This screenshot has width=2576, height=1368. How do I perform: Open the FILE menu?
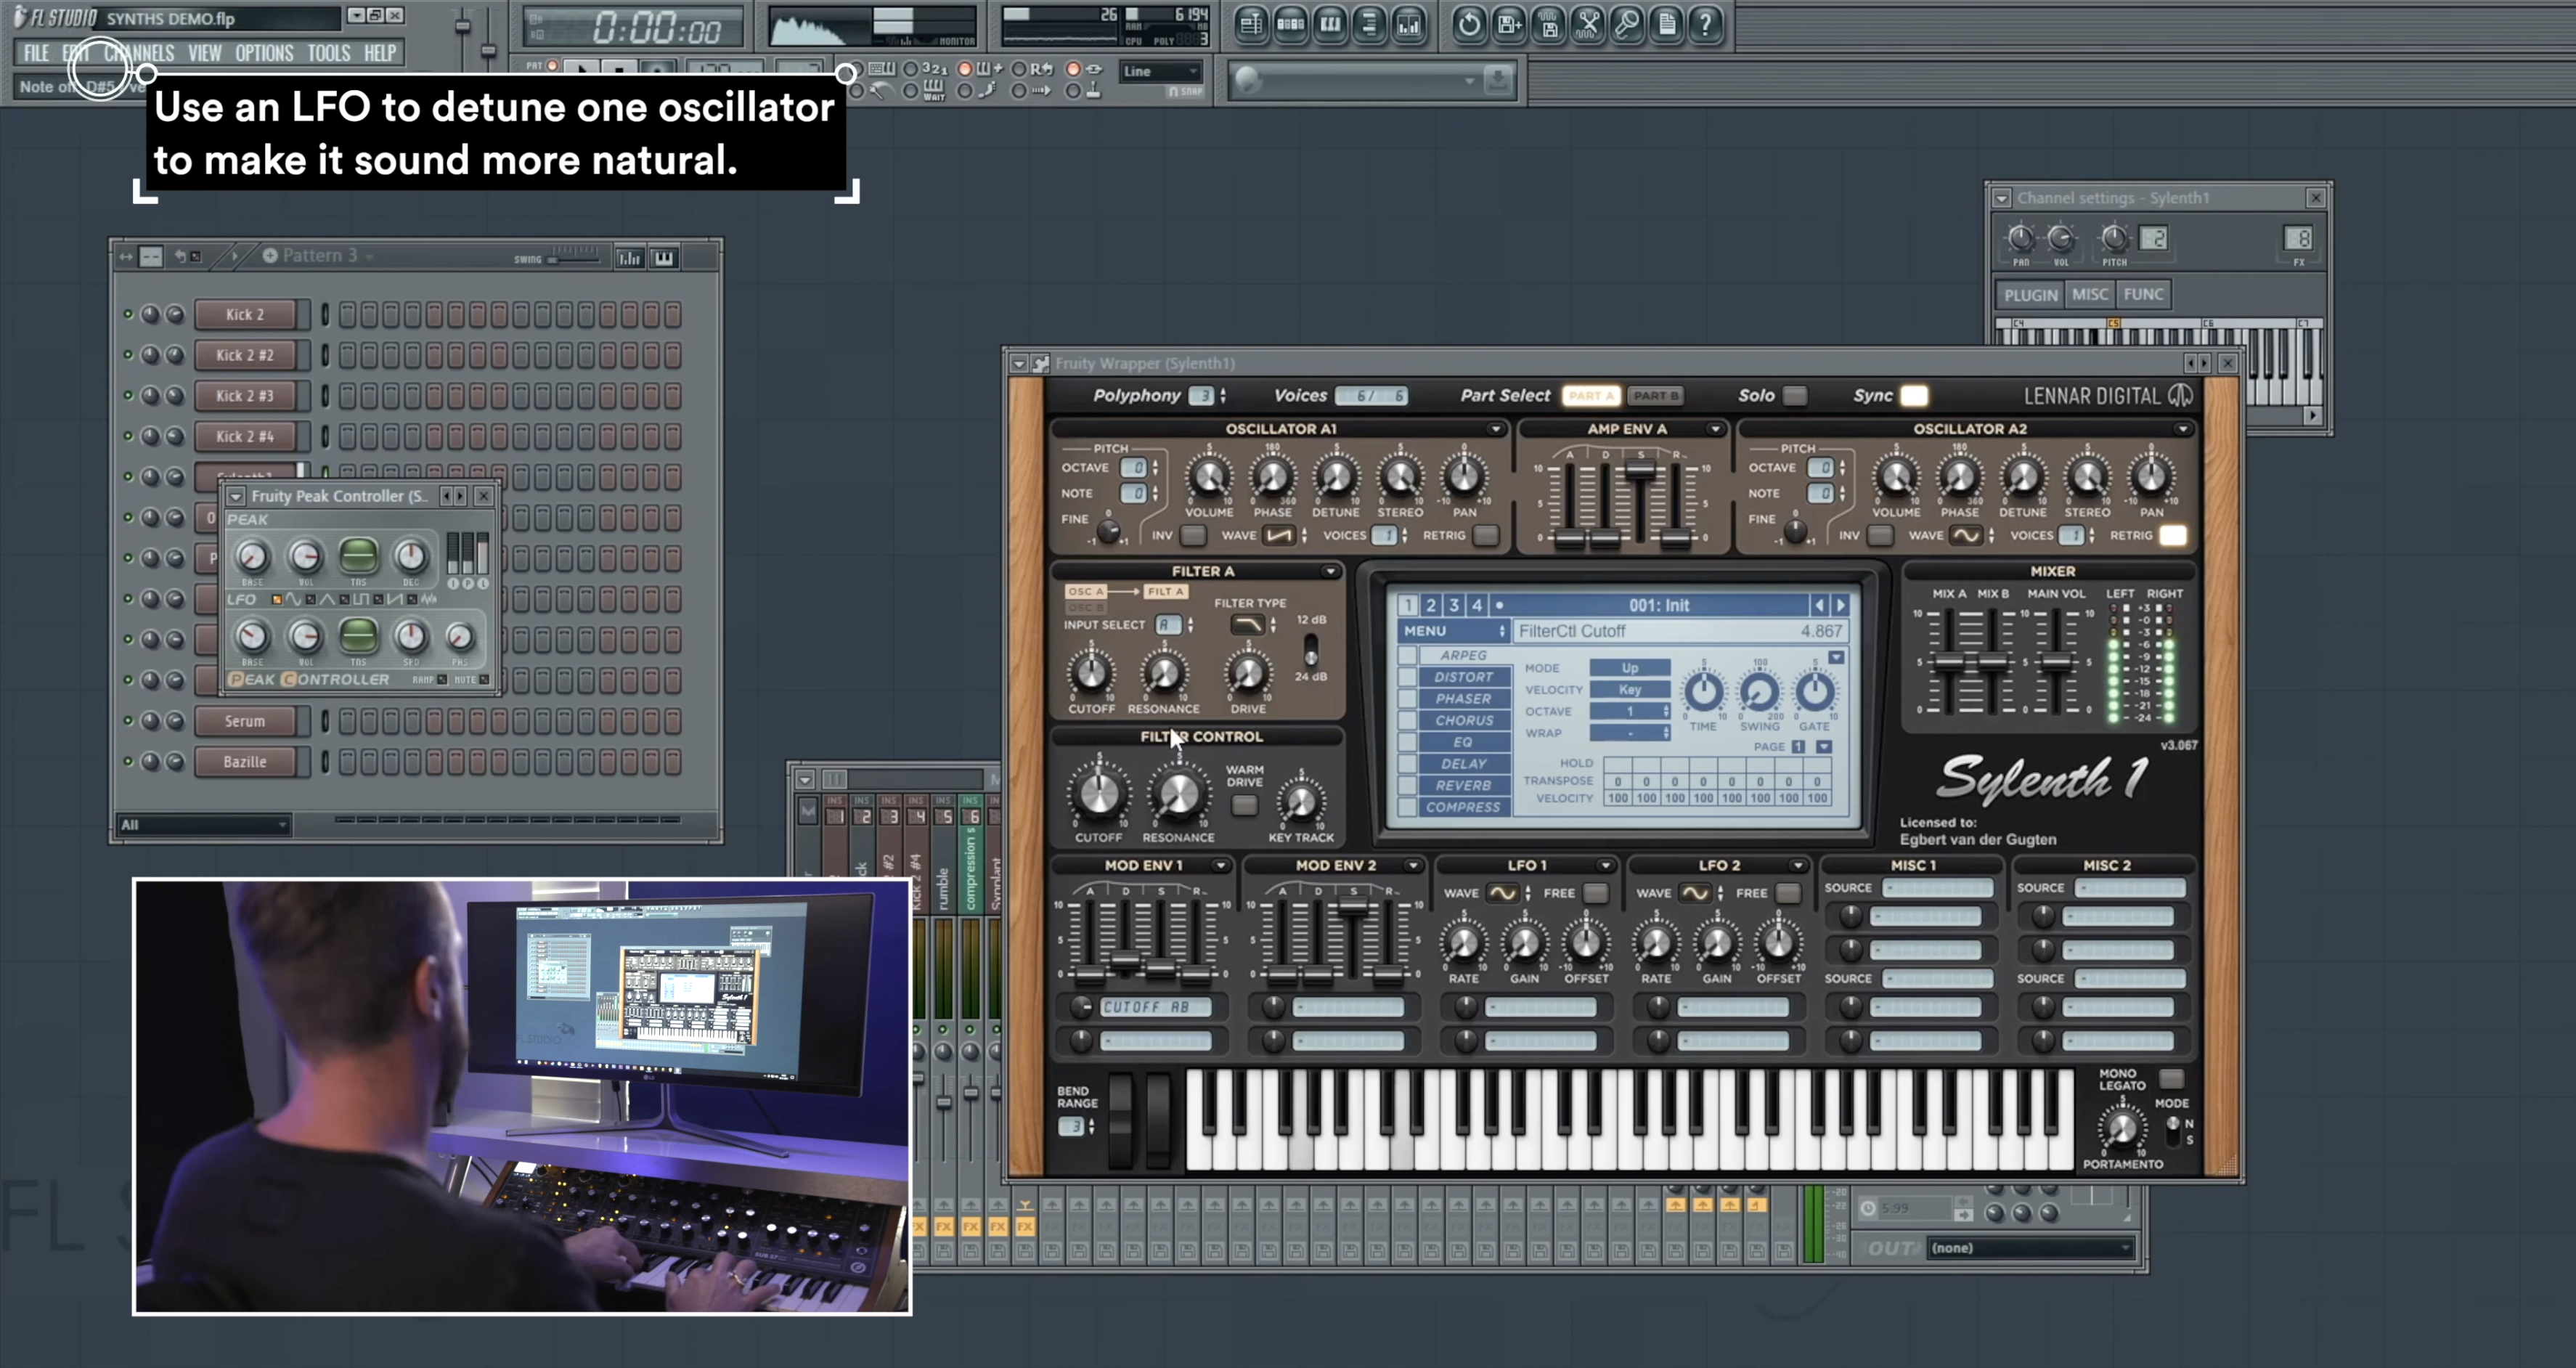(x=36, y=53)
